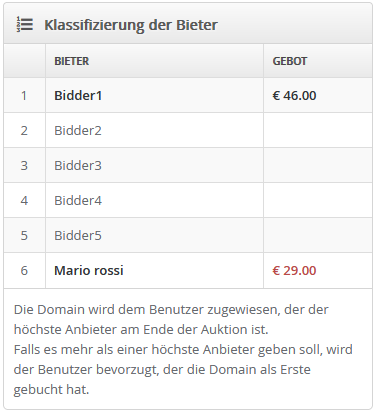376x413 pixels.
Task: Click rank number 6 cell
Action: coord(24,271)
